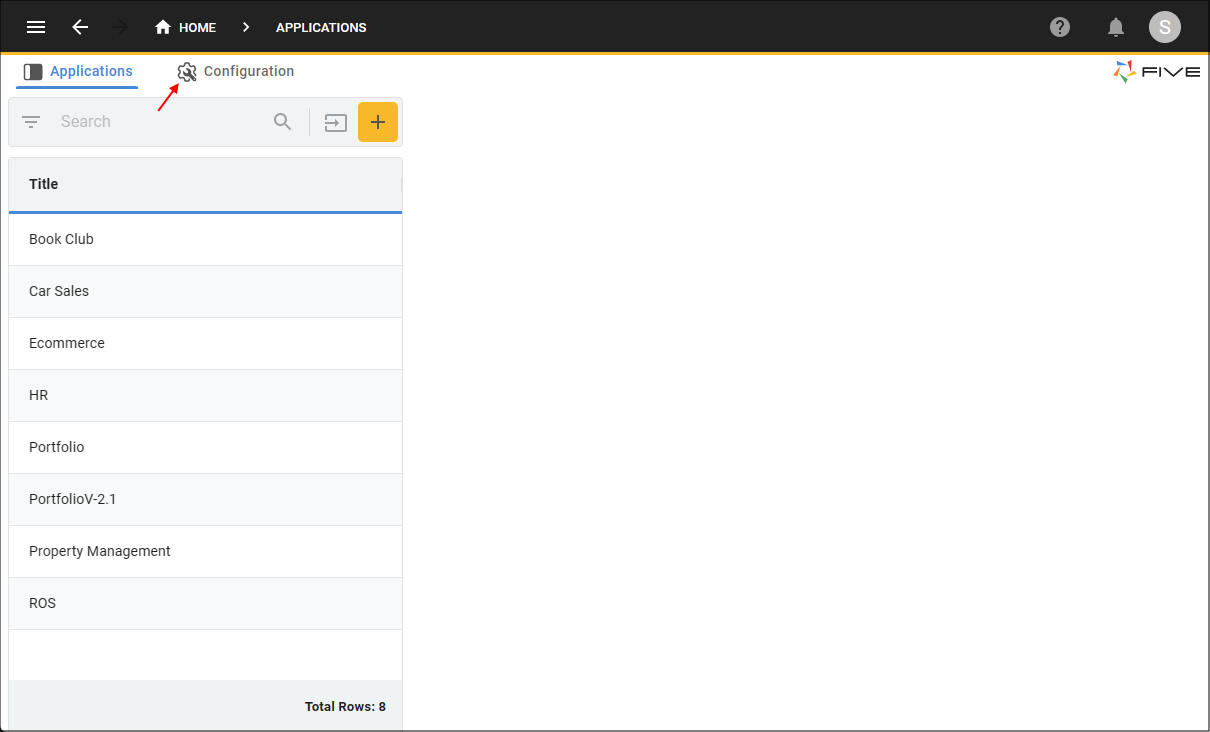Open the notifications bell

(x=1116, y=27)
